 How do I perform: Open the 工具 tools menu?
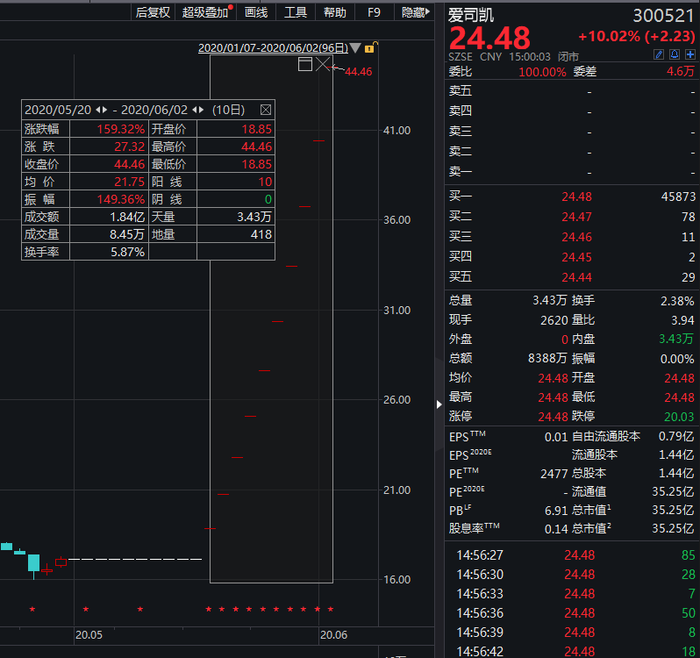(x=296, y=12)
